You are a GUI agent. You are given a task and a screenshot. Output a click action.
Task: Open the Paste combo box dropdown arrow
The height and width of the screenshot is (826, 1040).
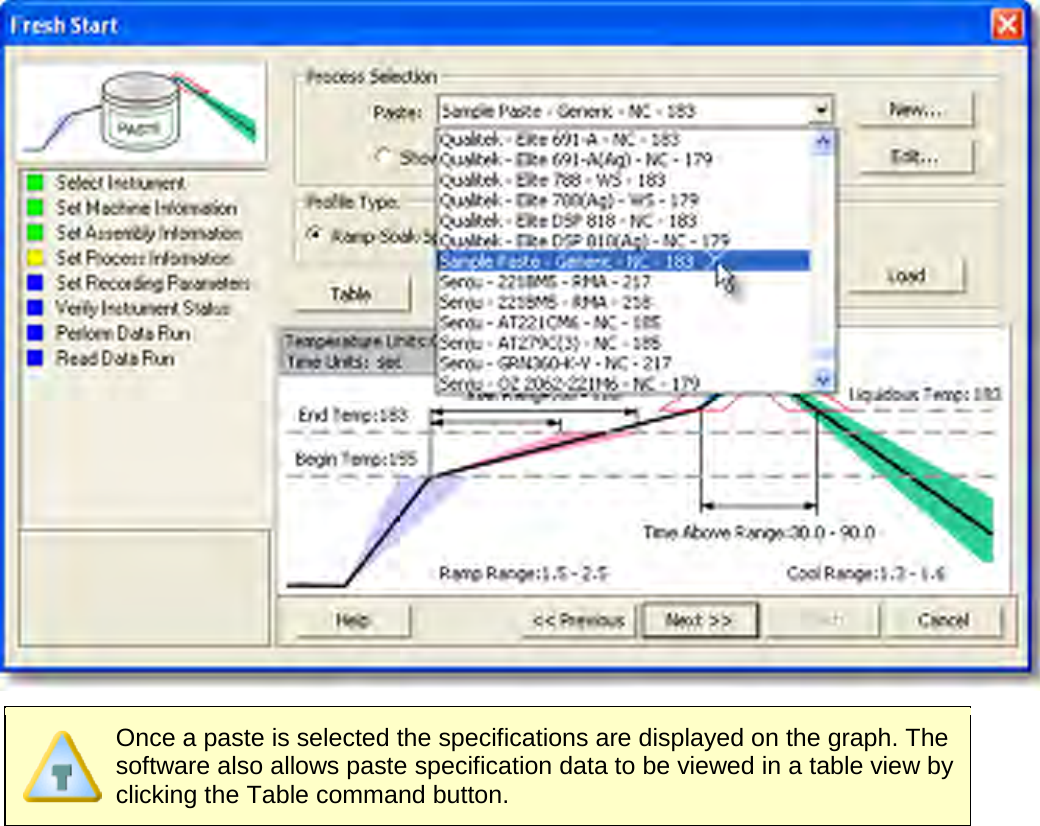(821, 109)
